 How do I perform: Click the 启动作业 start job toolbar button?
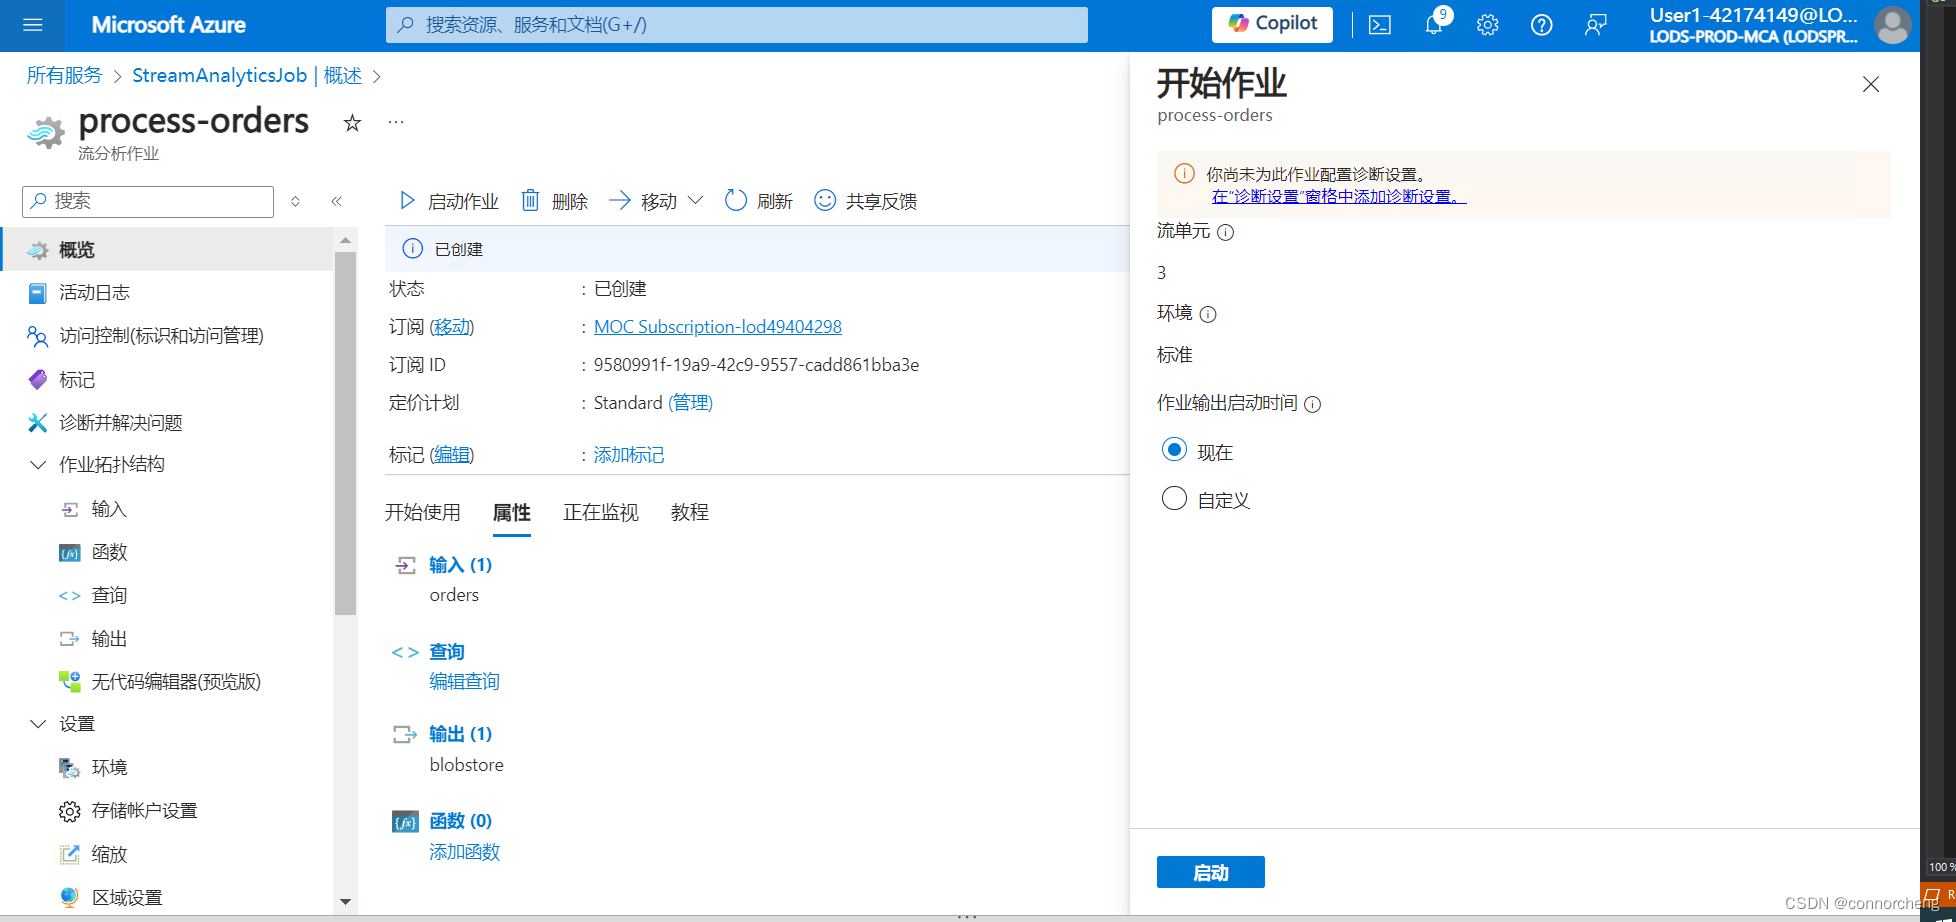click(x=449, y=201)
